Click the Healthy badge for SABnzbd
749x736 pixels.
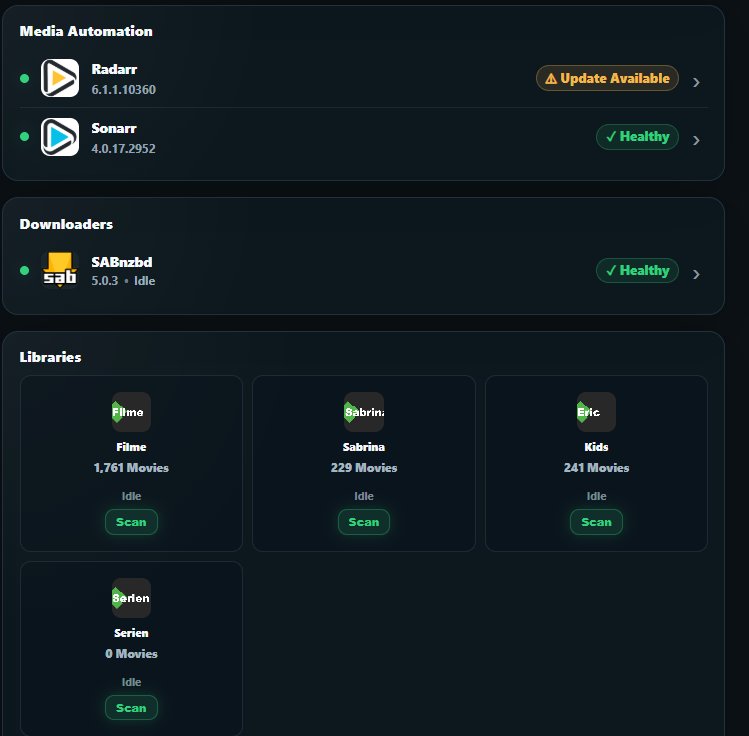637,270
